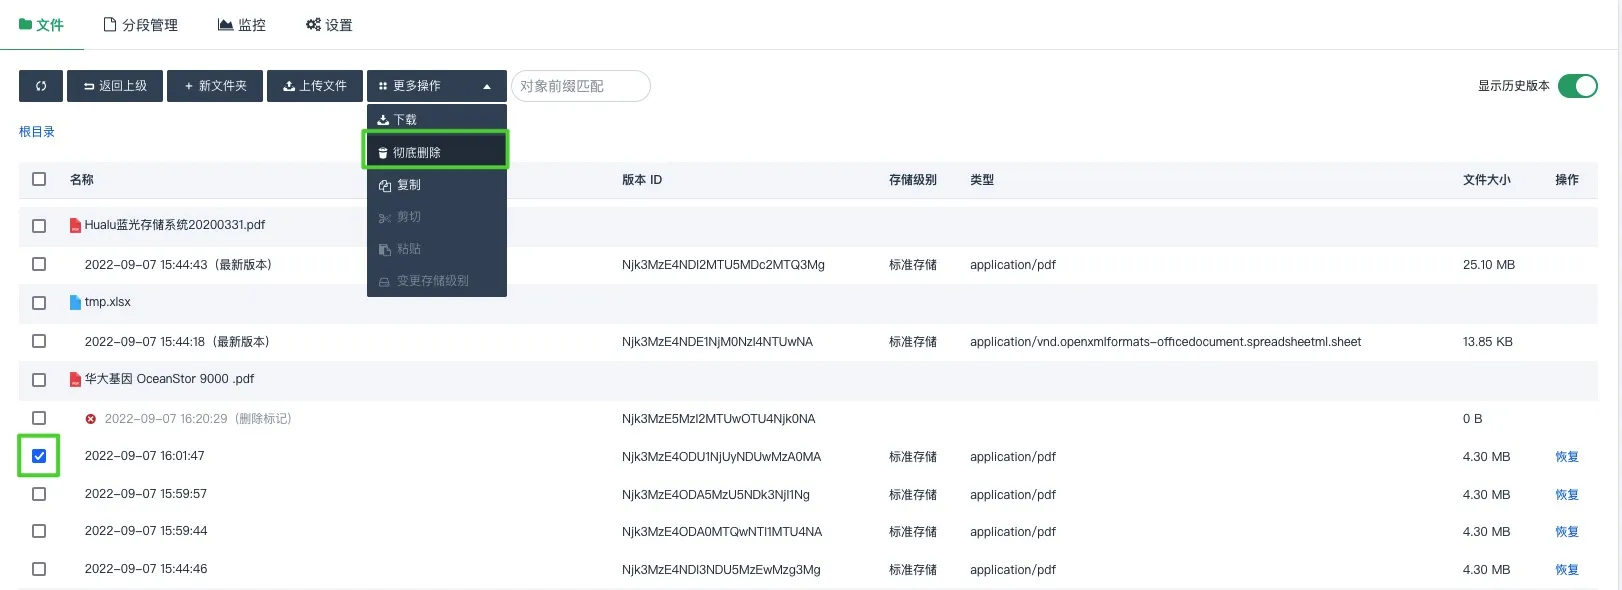Toggle the 显示历史版本 switch off
Viewport: 1622px width, 590px height.
point(1578,86)
